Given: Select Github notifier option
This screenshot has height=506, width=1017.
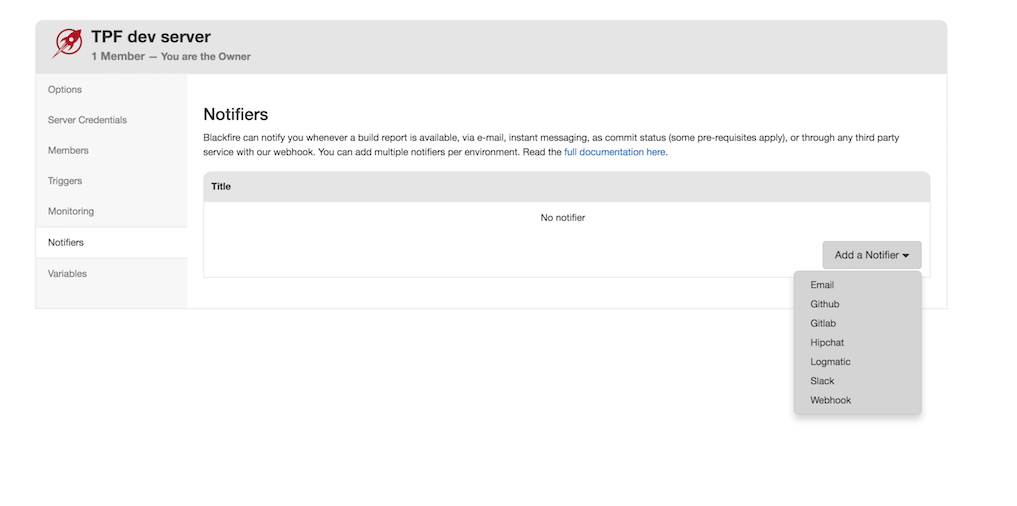Looking at the screenshot, I should pyautogui.click(x=824, y=304).
